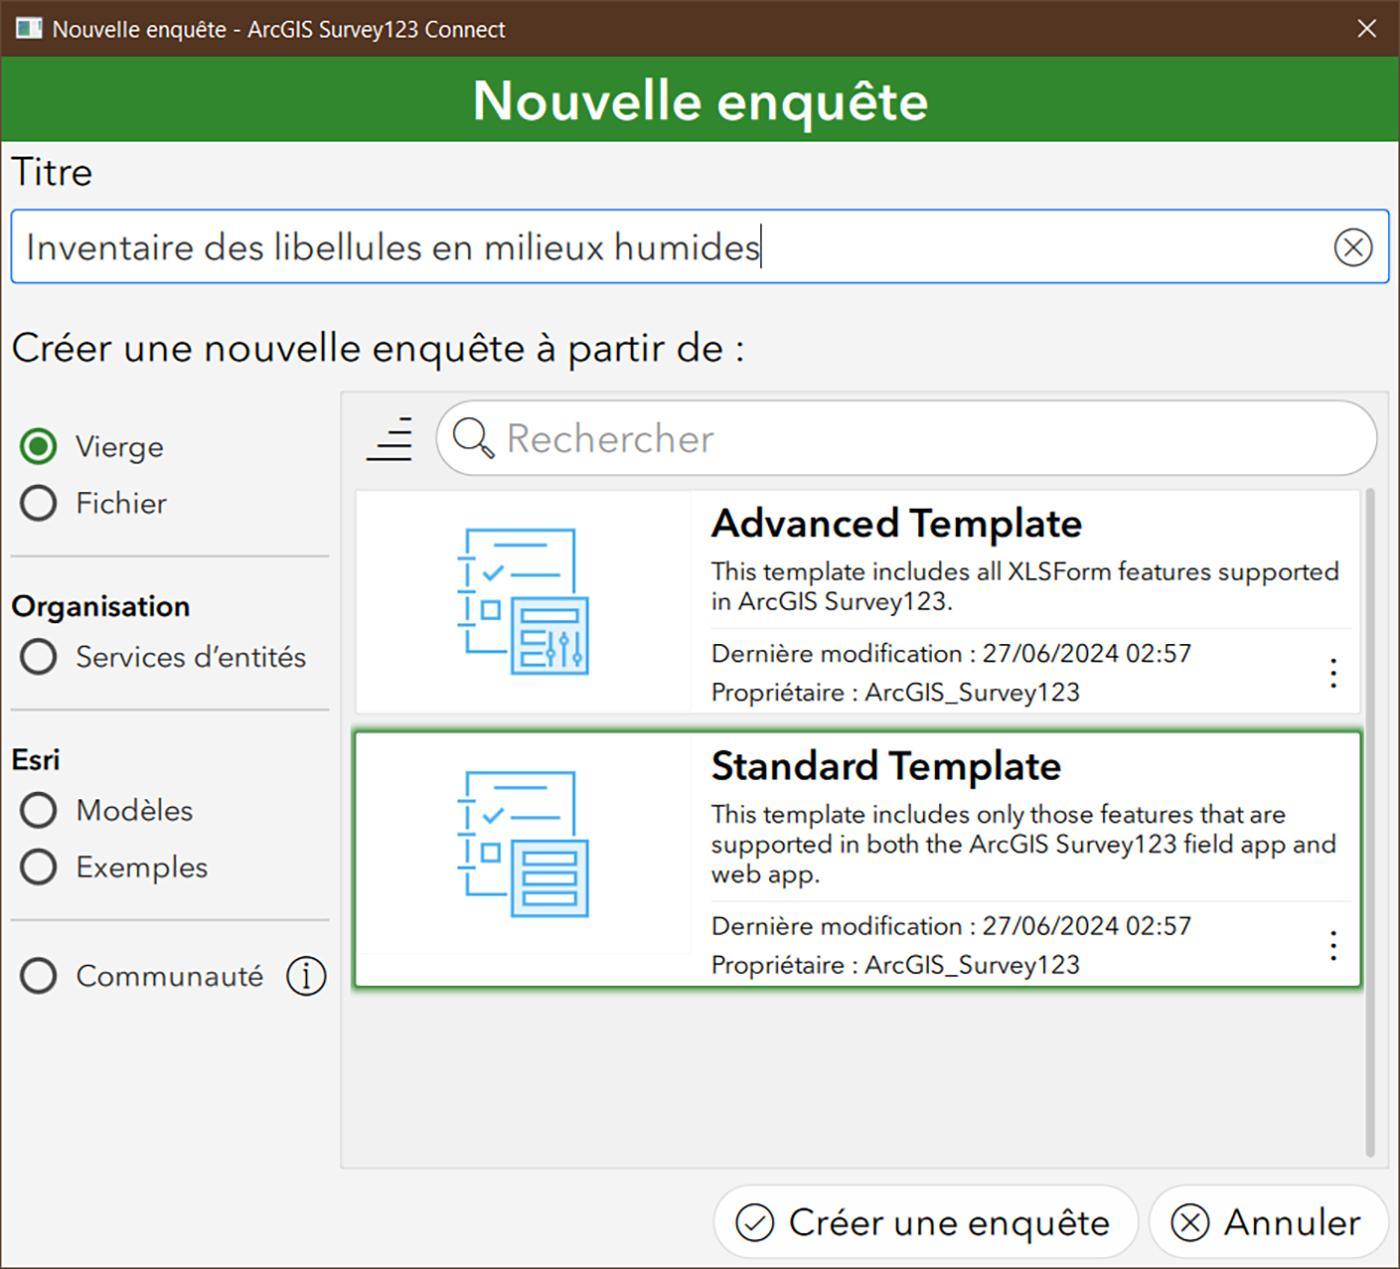This screenshot has width=1400, height=1269.
Task: Close the Nouvelle enquête window
Action: (x=1366, y=28)
